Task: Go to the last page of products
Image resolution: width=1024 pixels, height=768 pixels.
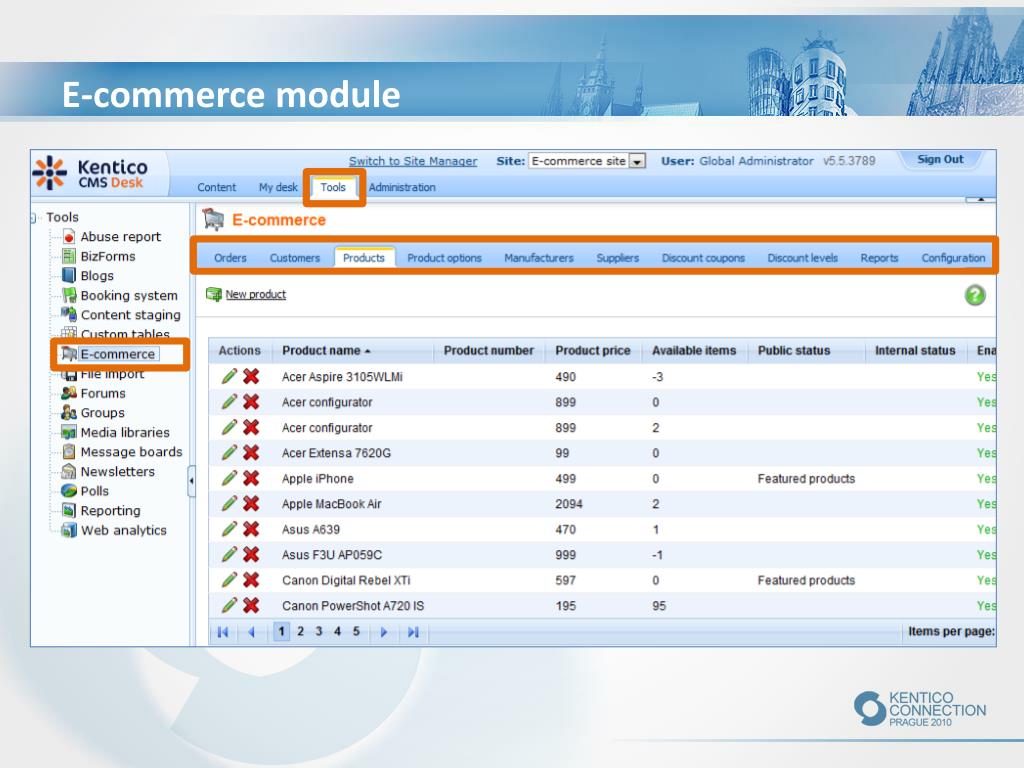Action: (x=413, y=632)
